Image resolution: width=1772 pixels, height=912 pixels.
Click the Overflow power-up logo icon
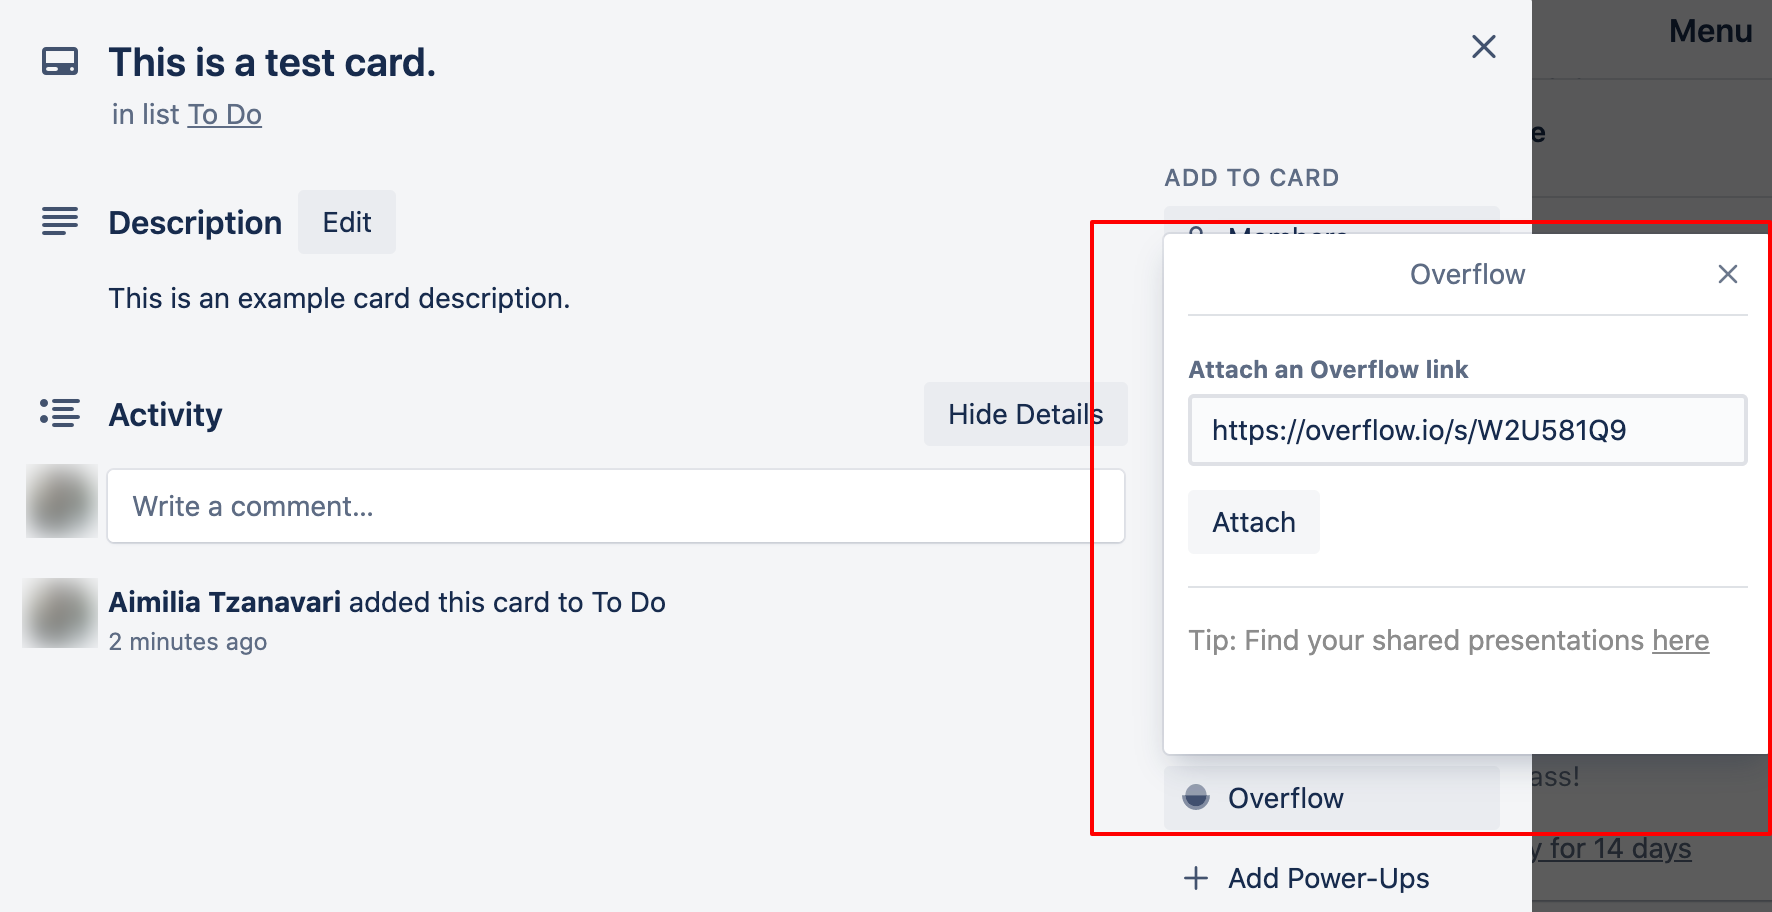1196,797
